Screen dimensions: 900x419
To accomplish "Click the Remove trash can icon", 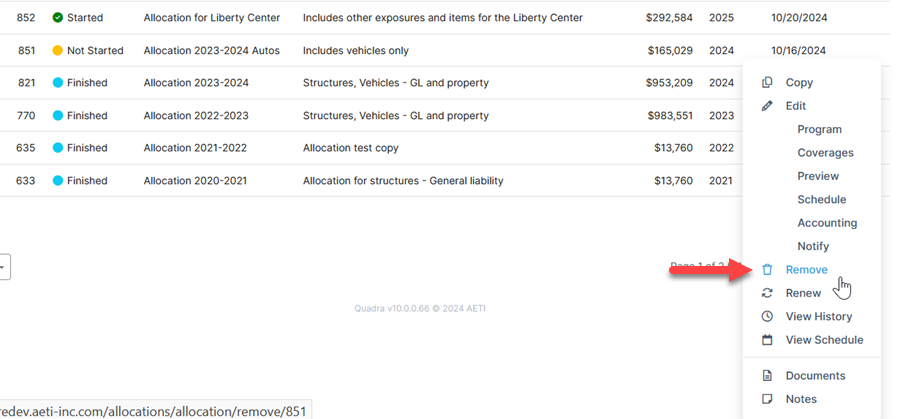I will (767, 270).
